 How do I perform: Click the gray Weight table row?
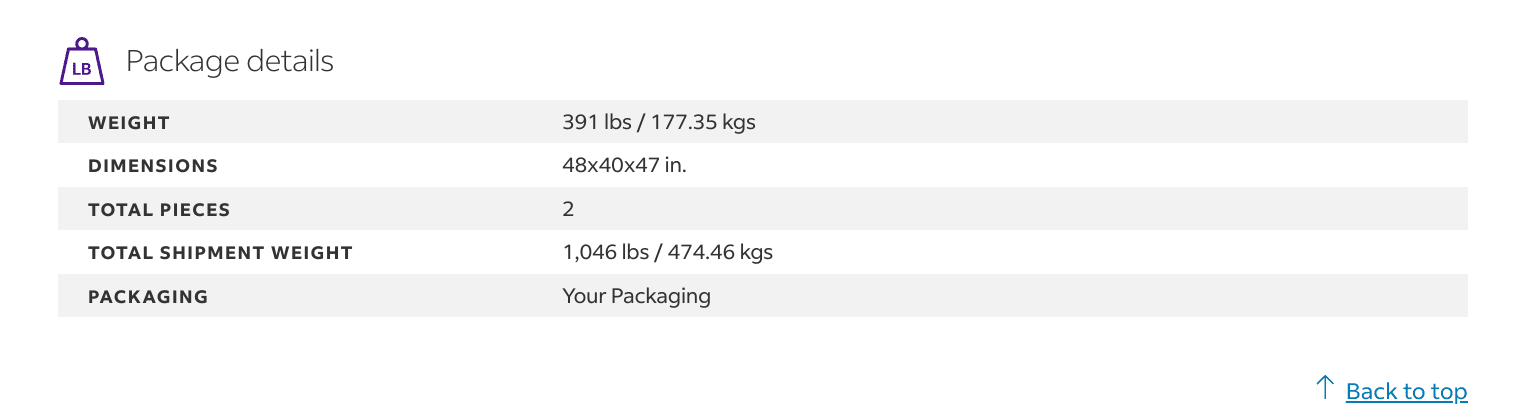click(763, 122)
